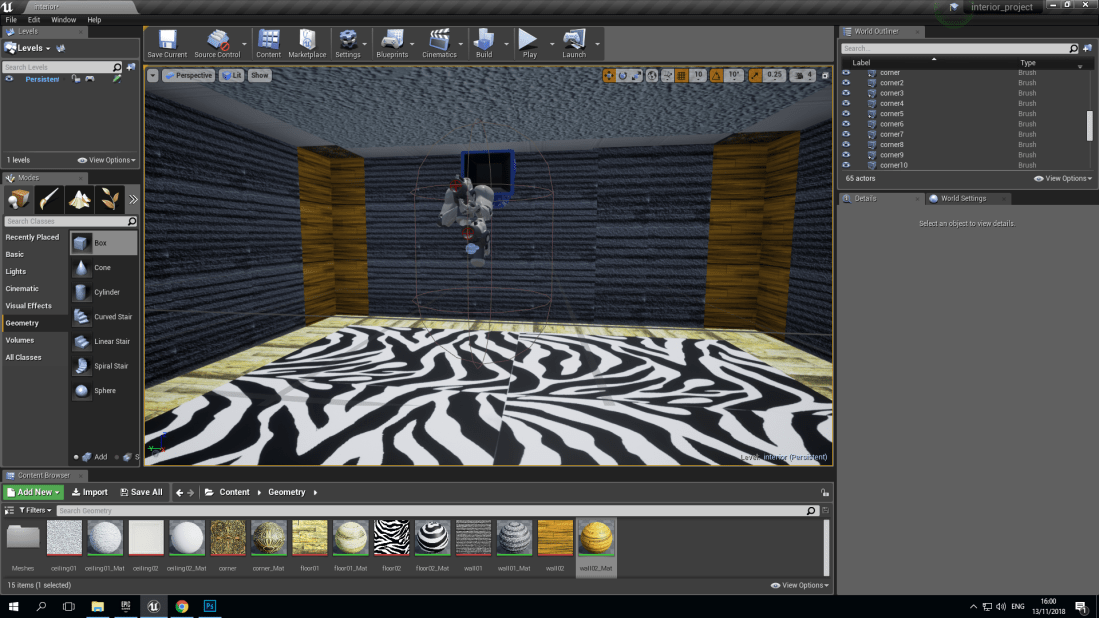Set camera speed value in viewport toolbar

[809, 75]
